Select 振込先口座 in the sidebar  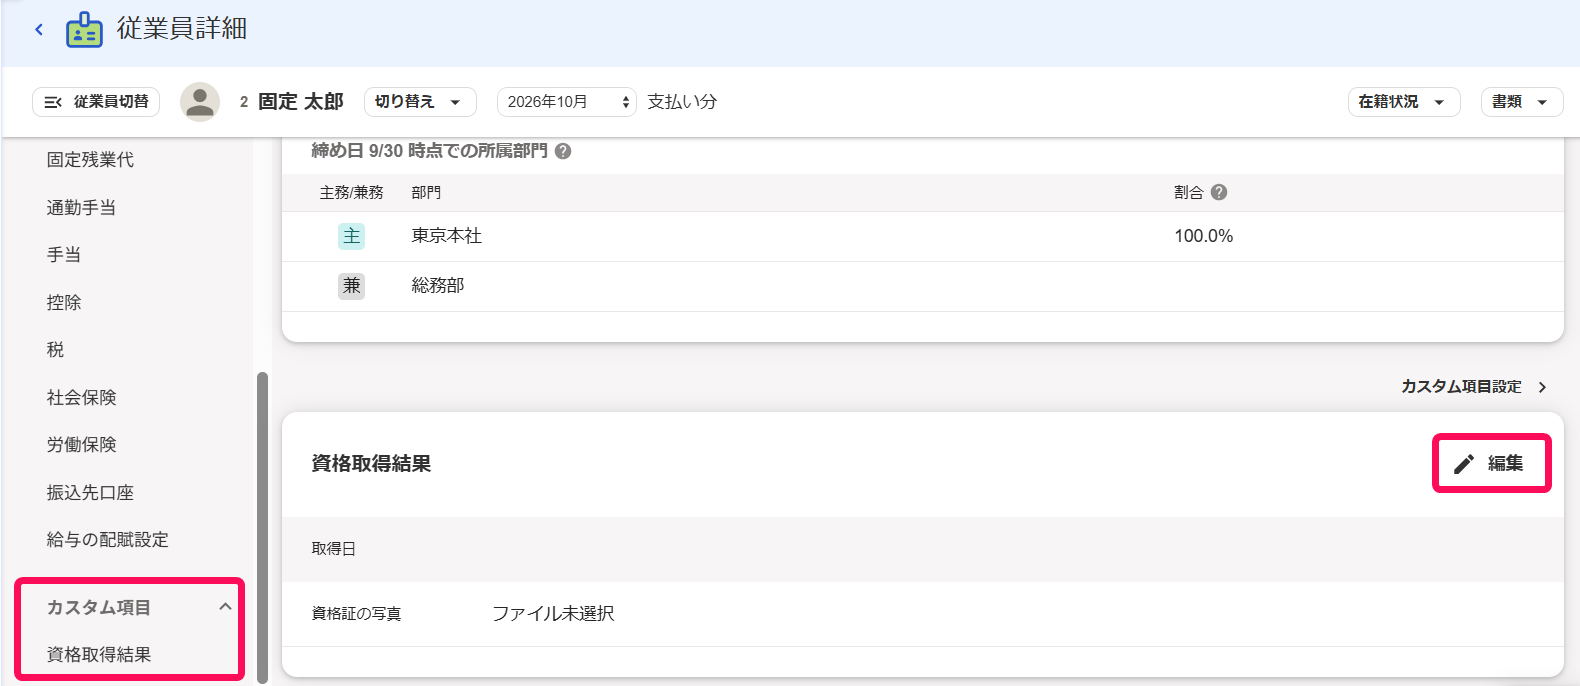90,493
